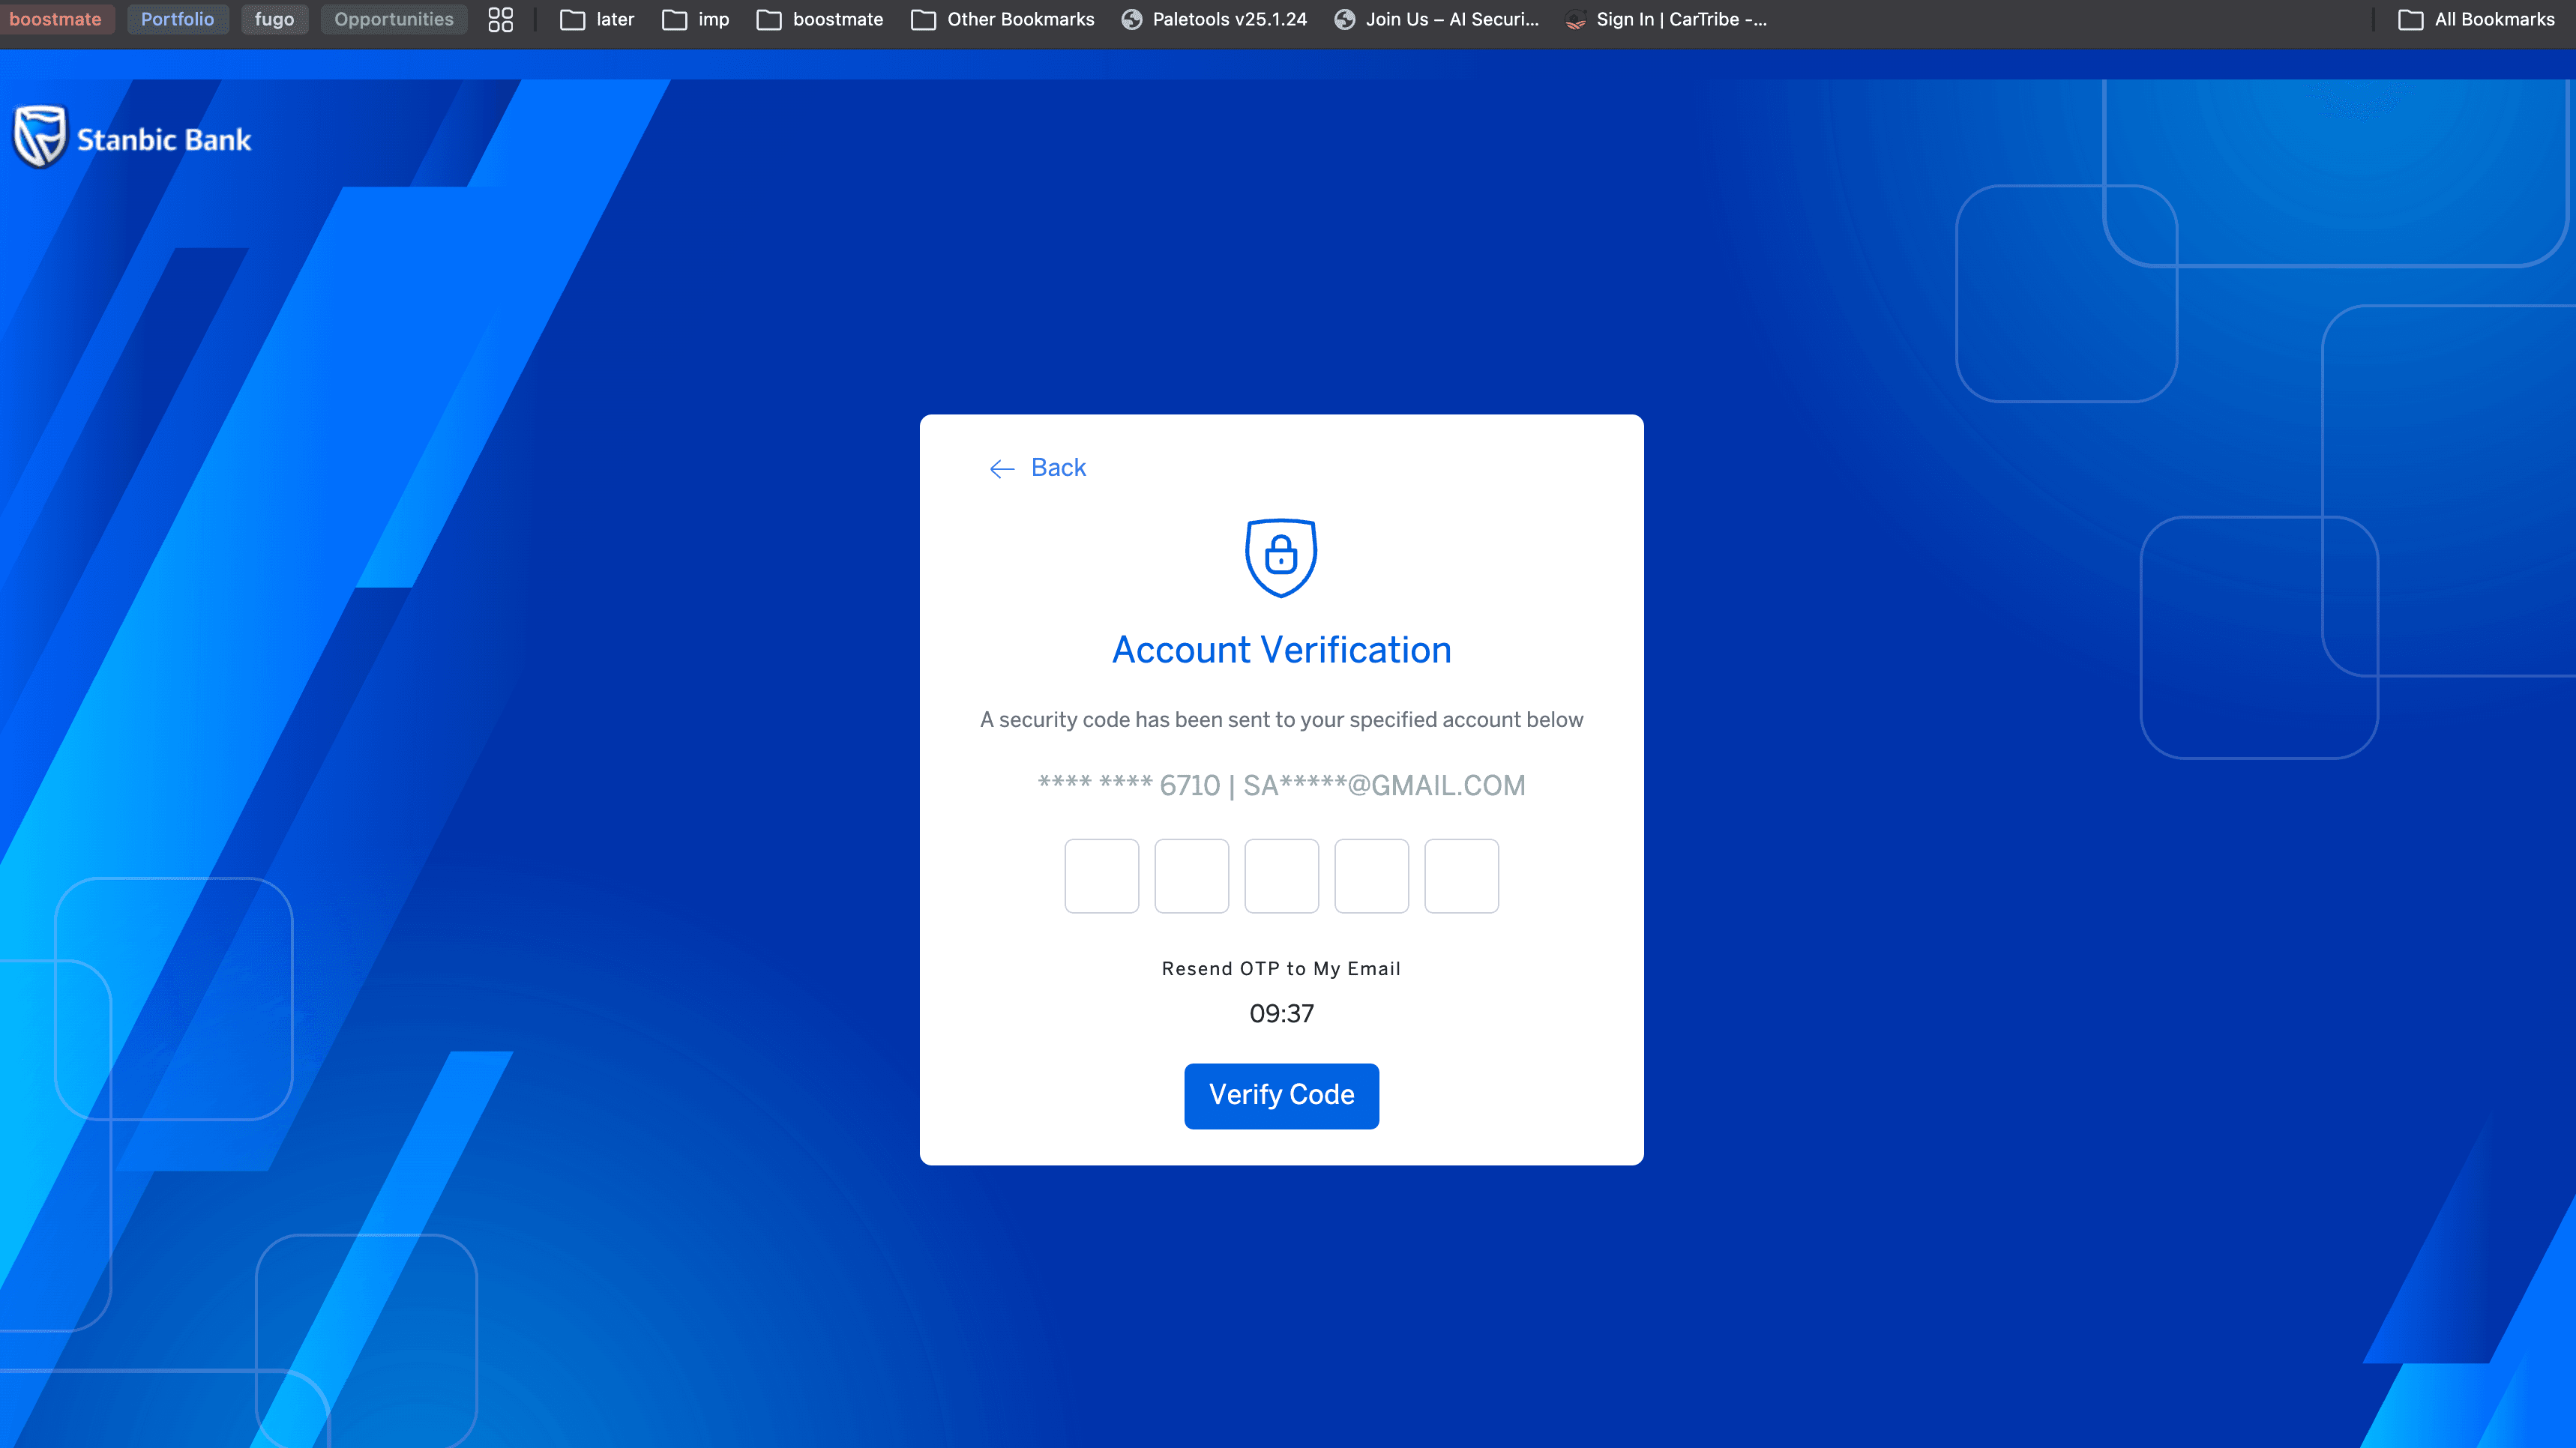Click the lock shield icon above Account Verification

(x=1281, y=558)
